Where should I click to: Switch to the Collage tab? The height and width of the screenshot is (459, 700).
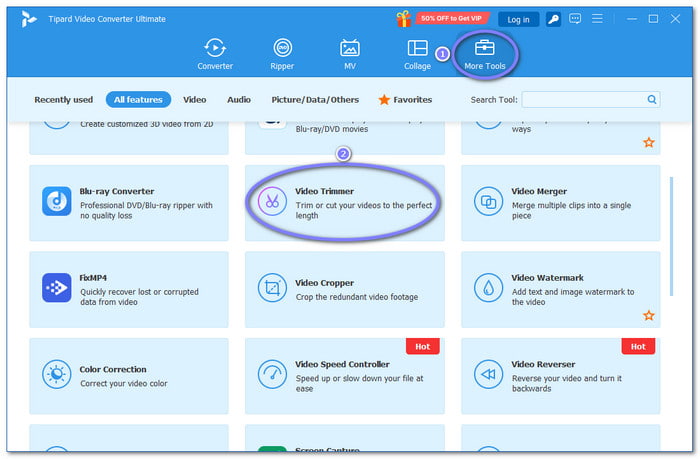coord(417,54)
